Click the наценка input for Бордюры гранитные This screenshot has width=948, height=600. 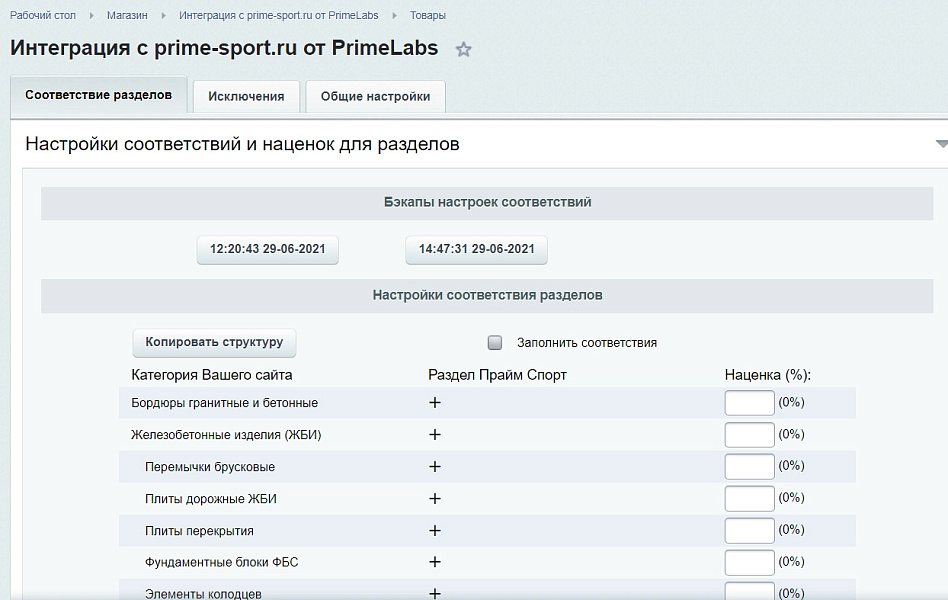click(748, 403)
